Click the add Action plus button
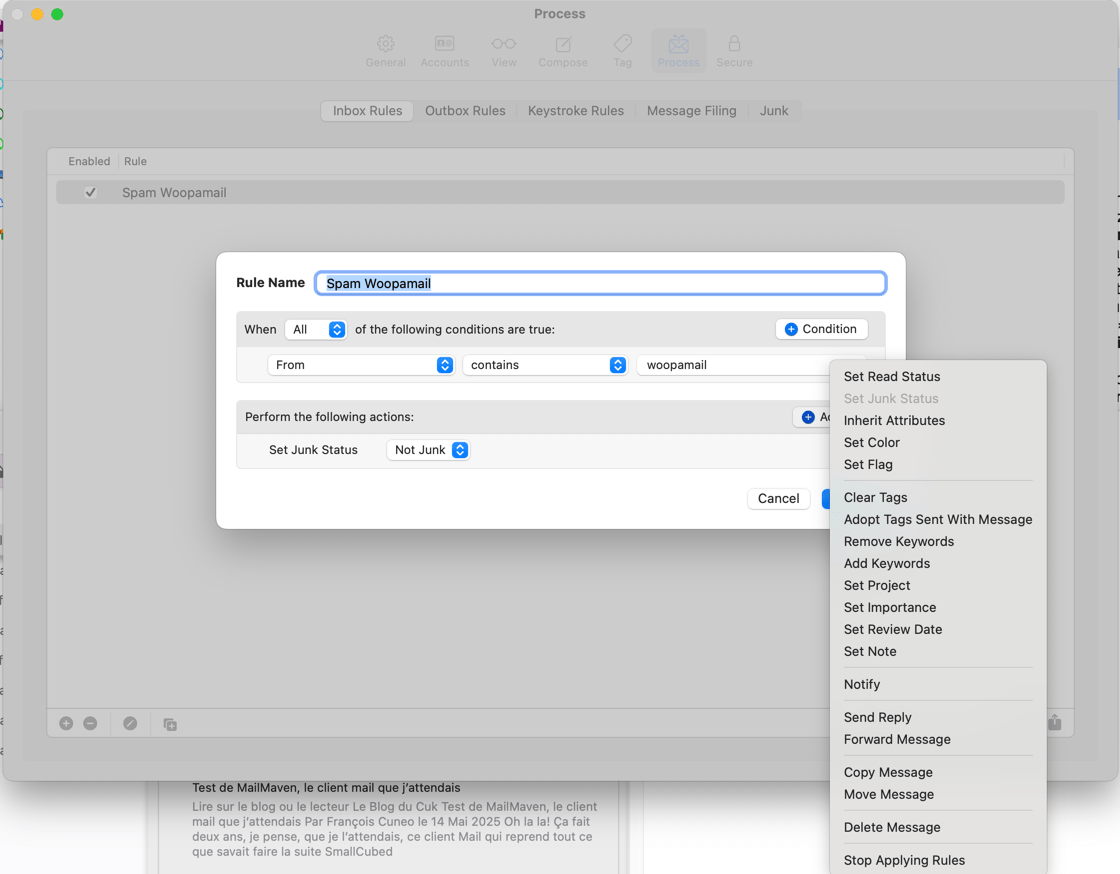The width and height of the screenshot is (1120, 874). coord(813,417)
